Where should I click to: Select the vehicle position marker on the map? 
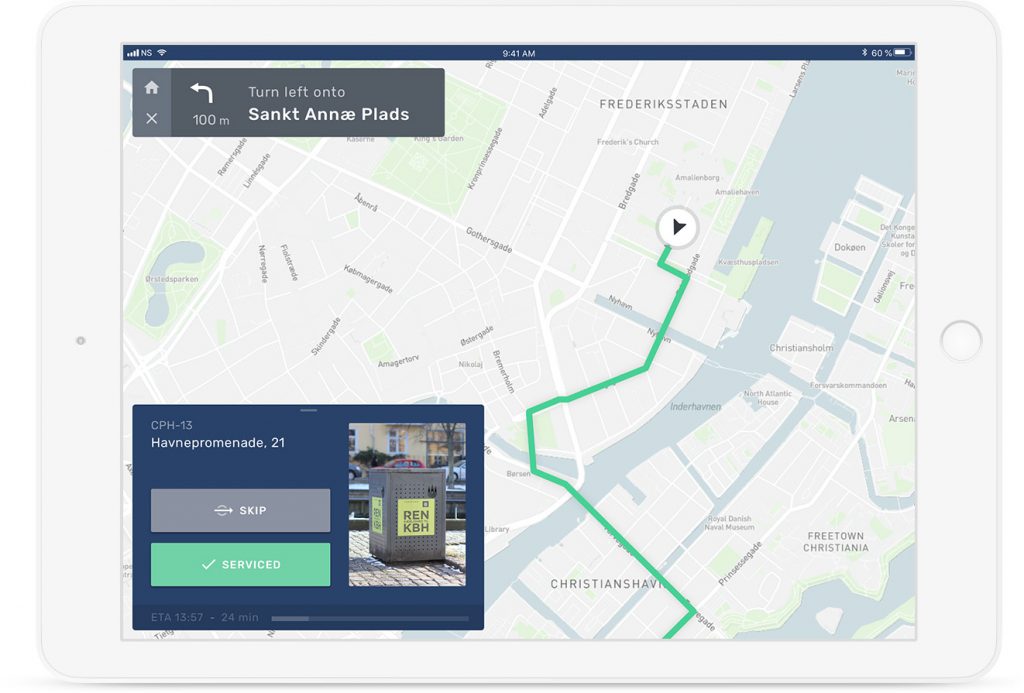(x=677, y=228)
